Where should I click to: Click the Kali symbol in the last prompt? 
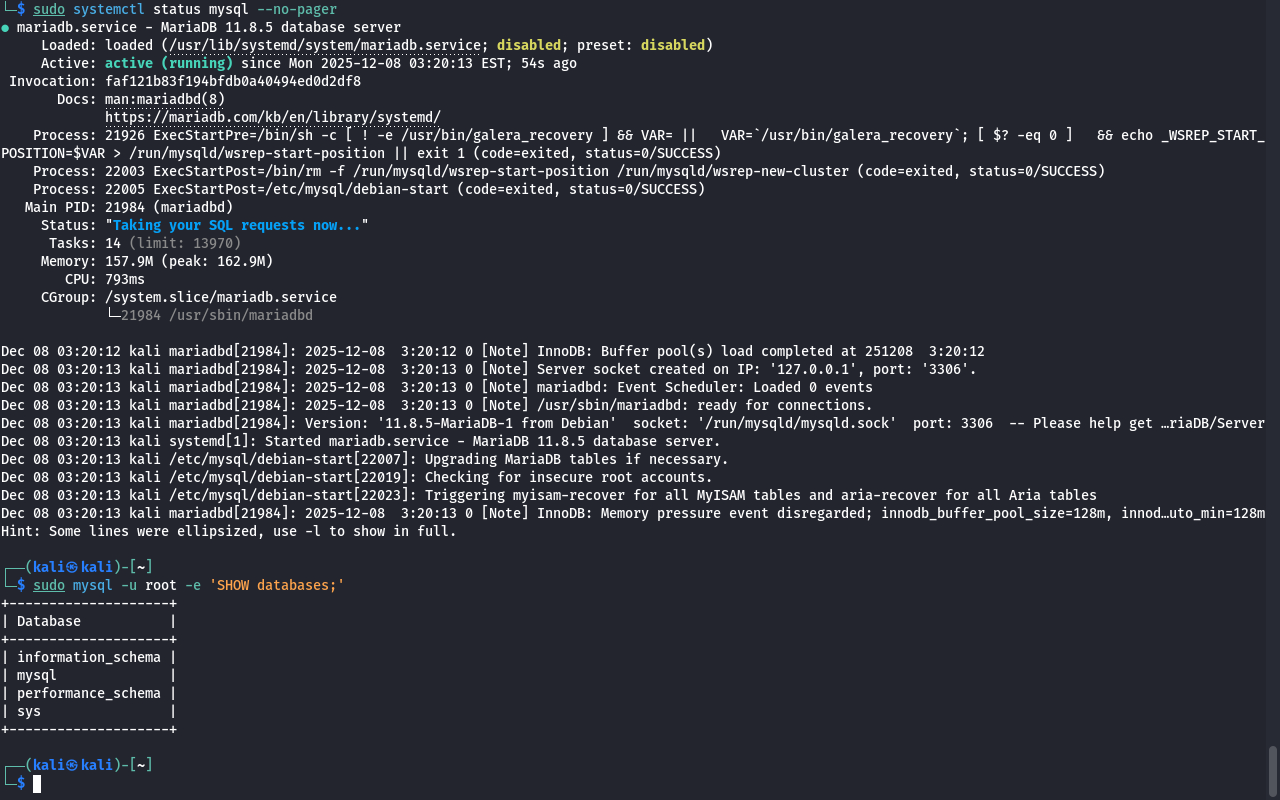(72, 765)
